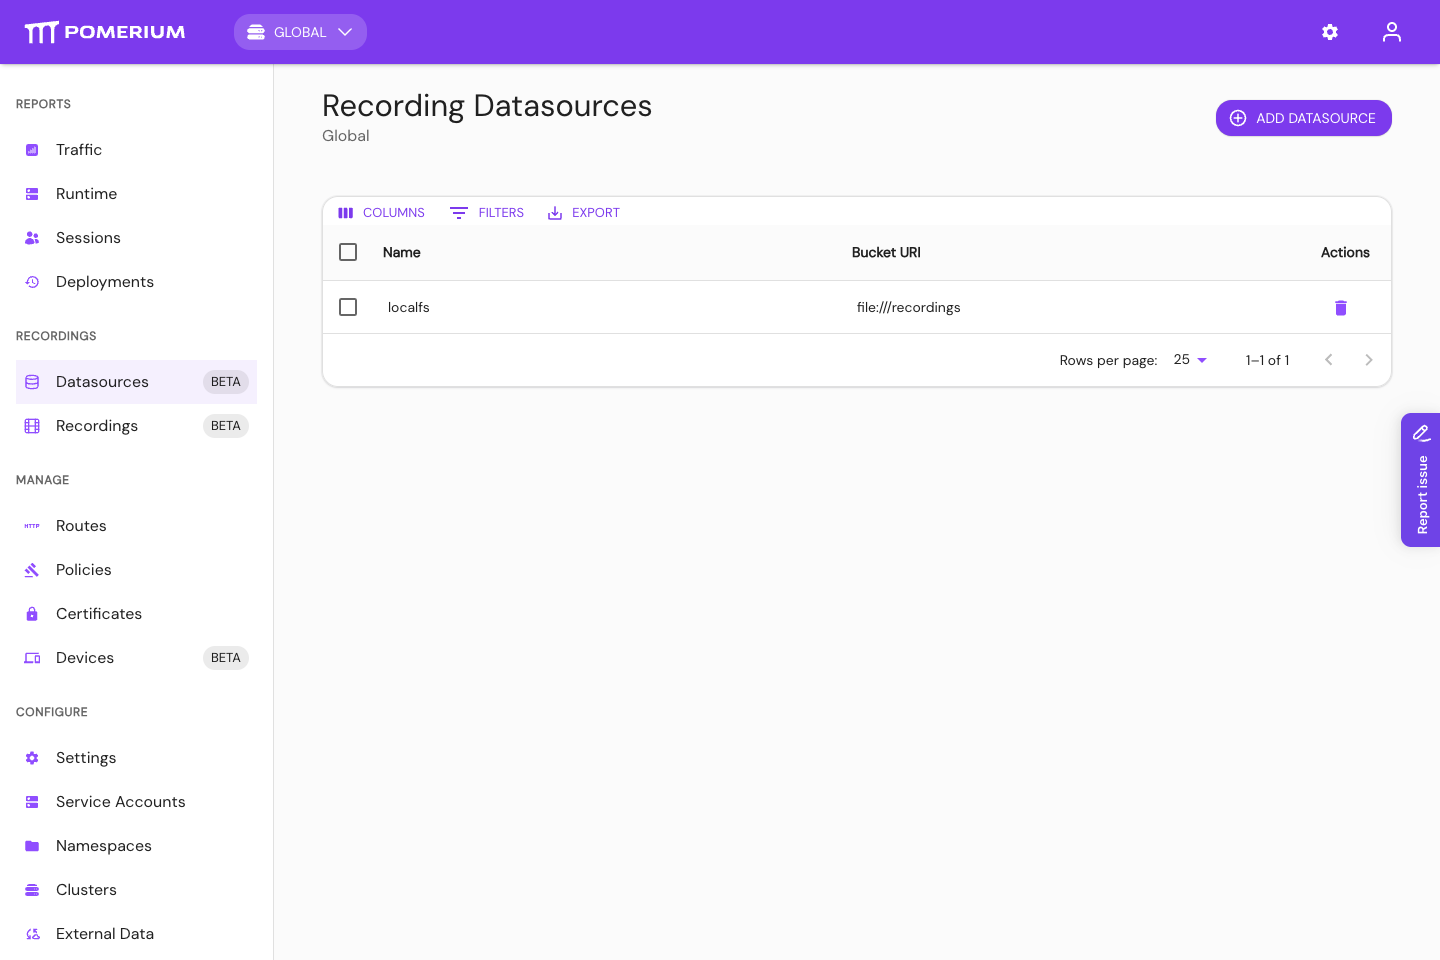Click the Actions column header
This screenshot has height=960, width=1440.
click(x=1345, y=252)
